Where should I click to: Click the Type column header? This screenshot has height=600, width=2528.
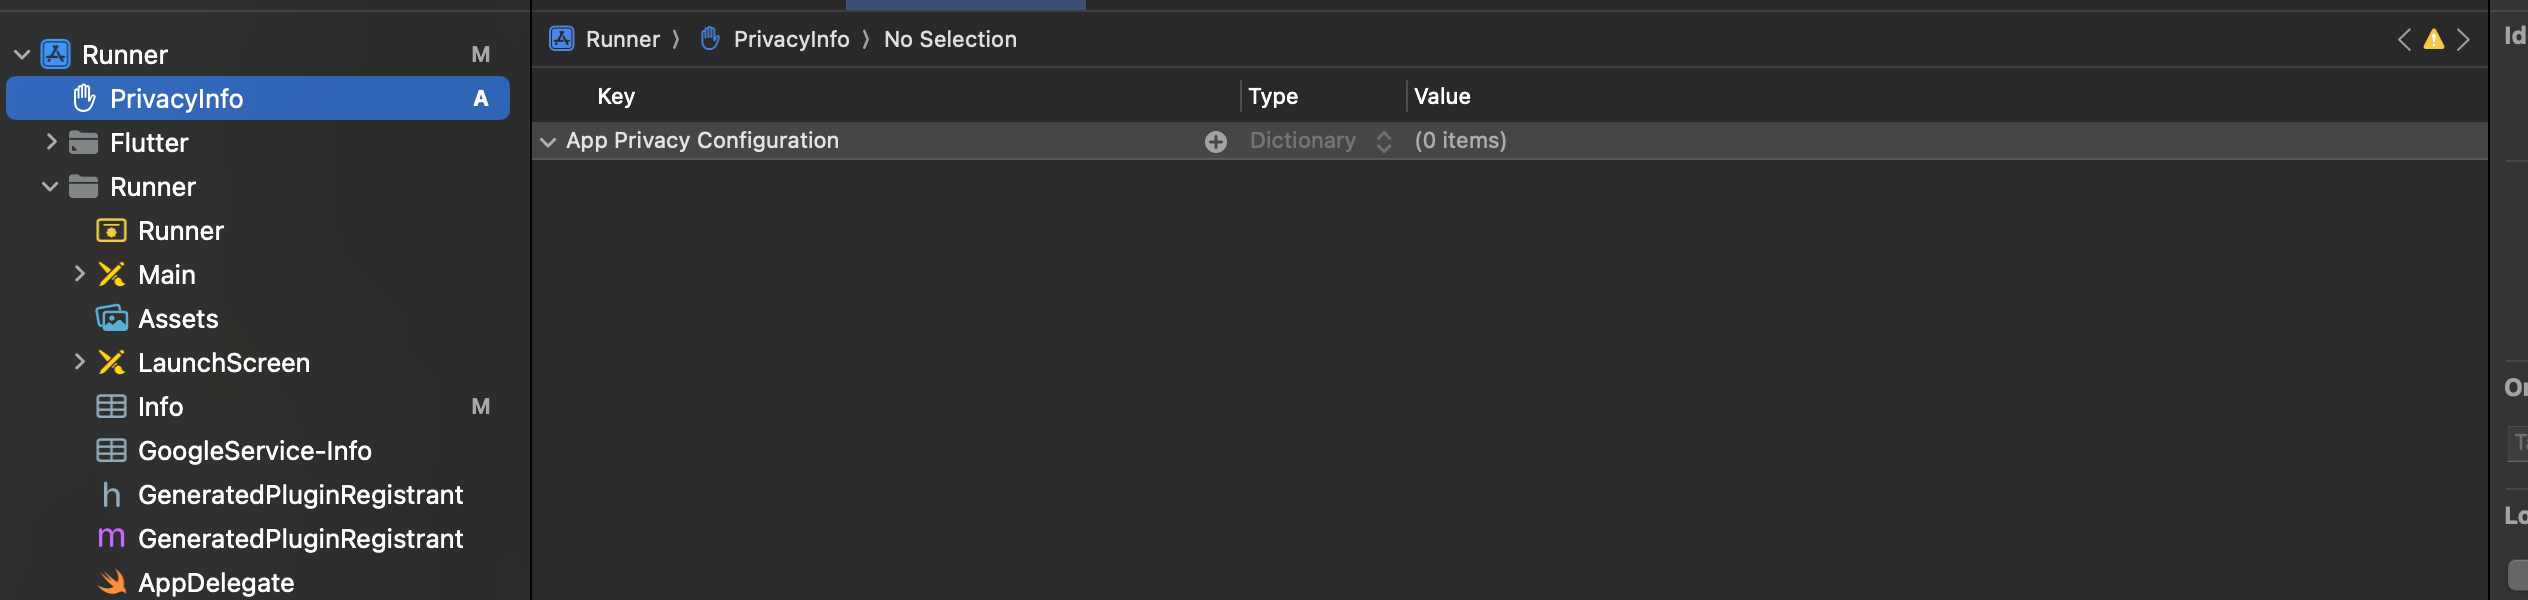1273,96
